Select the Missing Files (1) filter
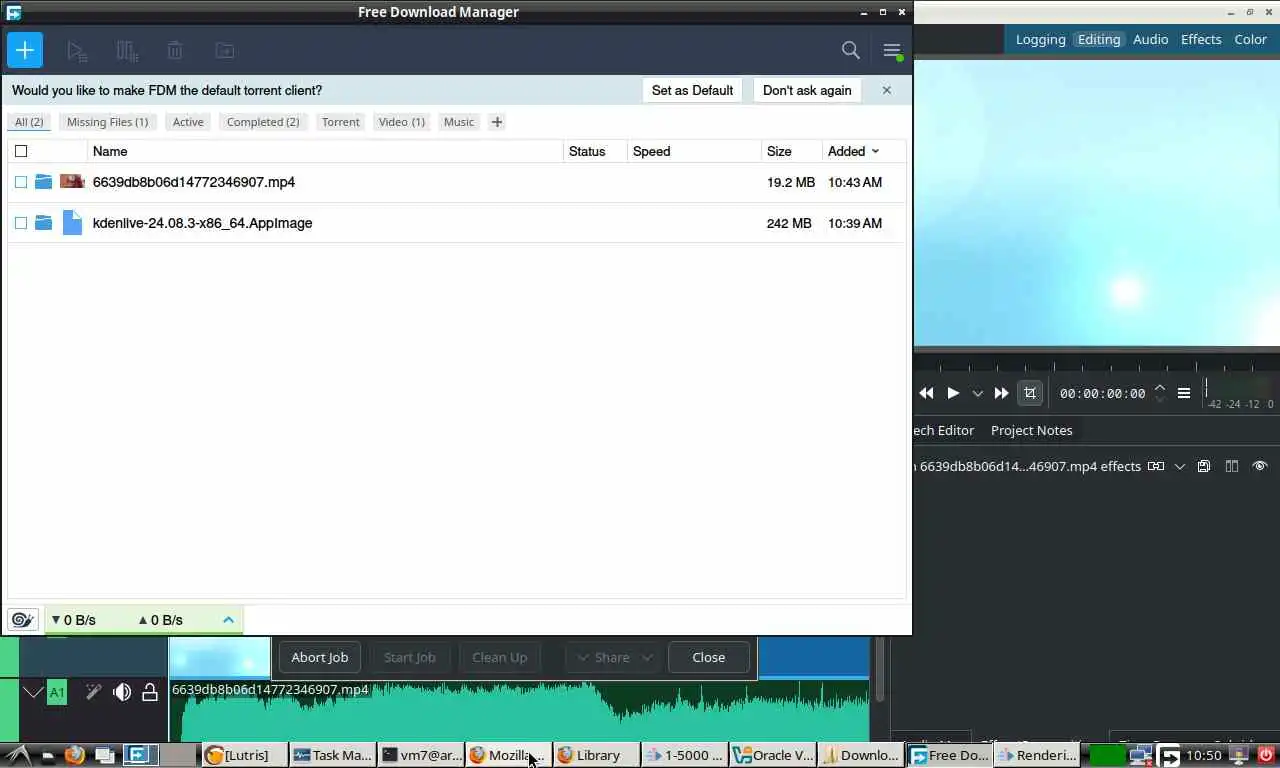The height and width of the screenshot is (768, 1280). pyautogui.click(x=107, y=122)
